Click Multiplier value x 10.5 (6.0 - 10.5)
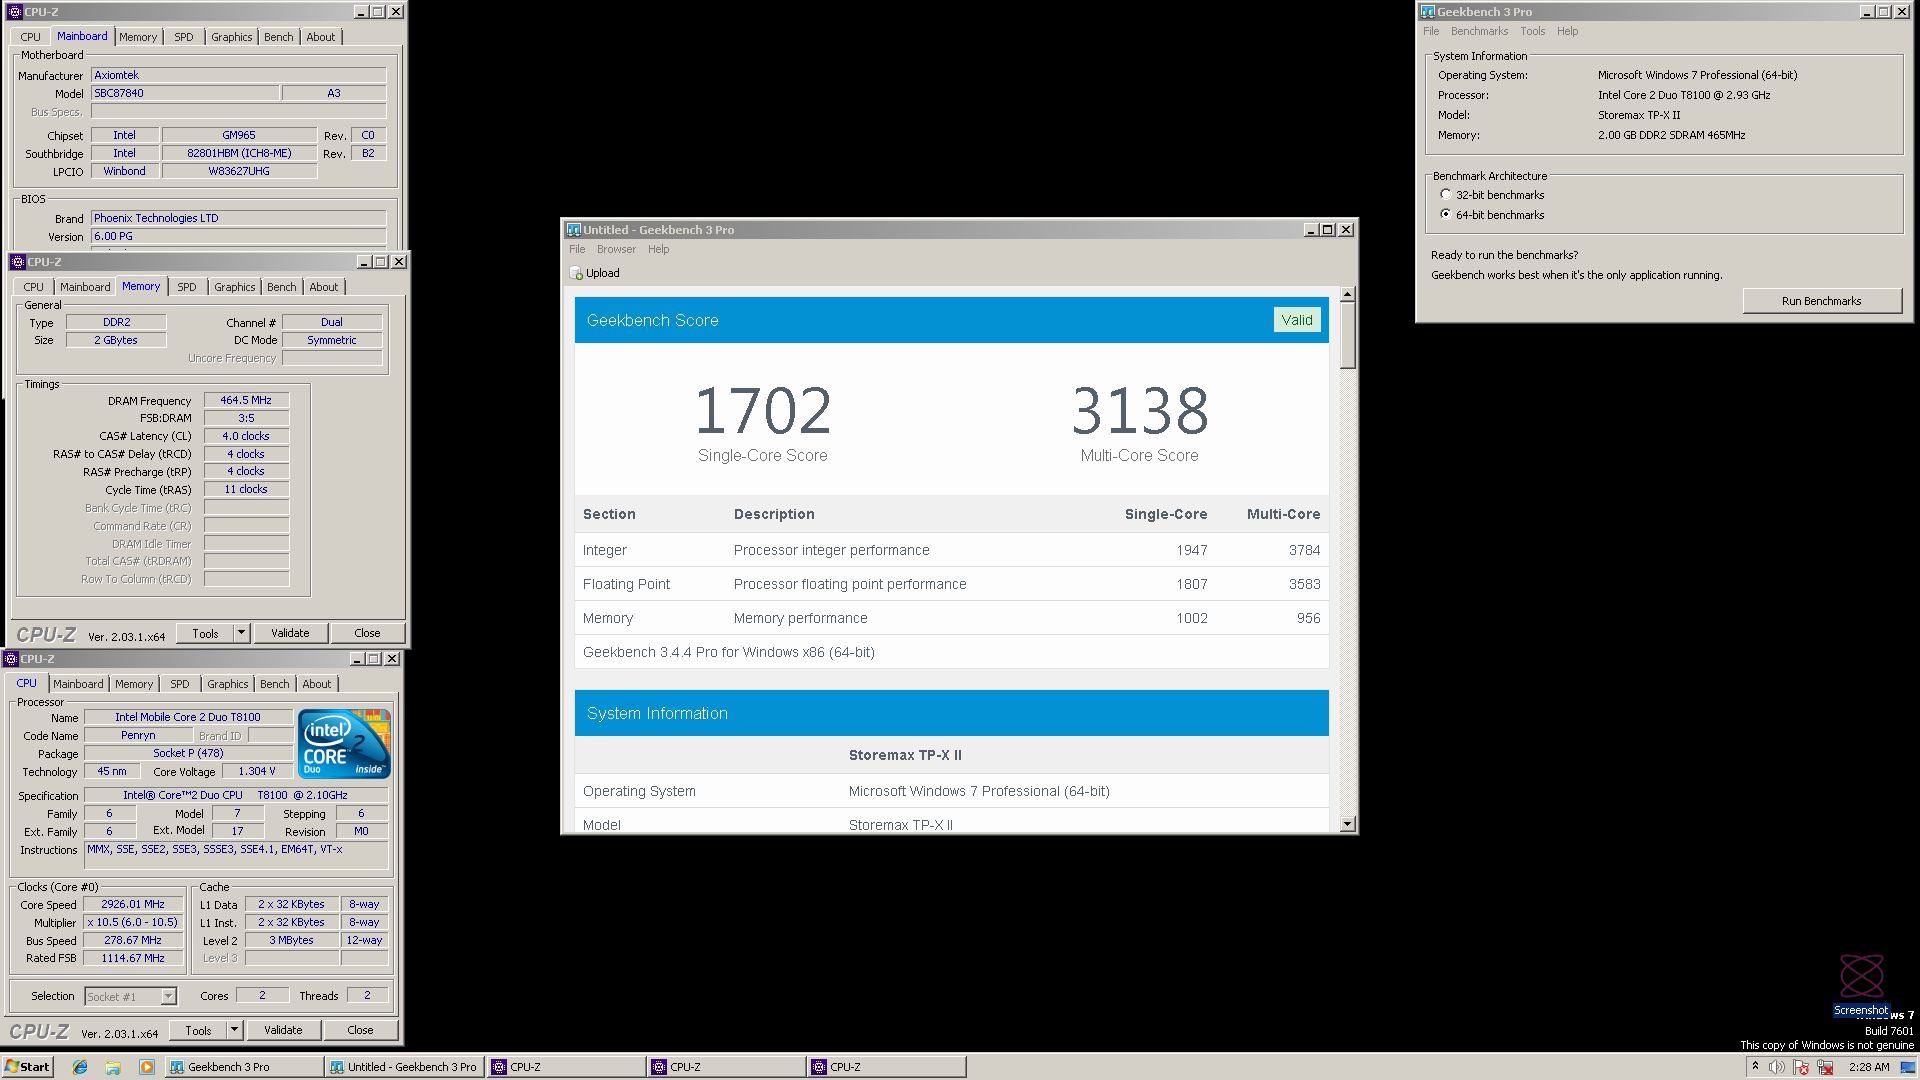Viewport: 1920px width, 1080px height. click(x=133, y=922)
